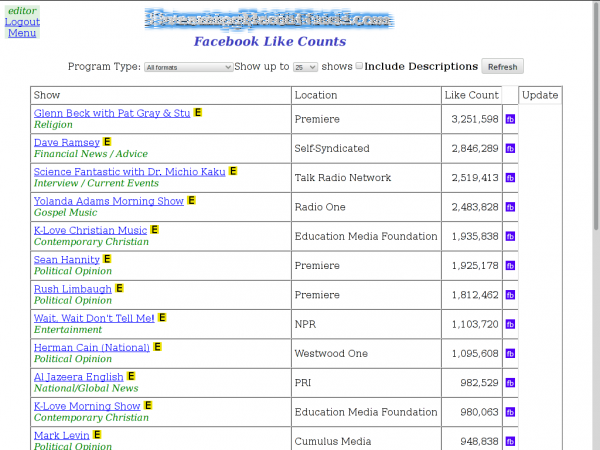The width and height of the screenshot is (600, 450).
Task: Click the Show column header
Action: pyautogui.click(x=161, y=95)
